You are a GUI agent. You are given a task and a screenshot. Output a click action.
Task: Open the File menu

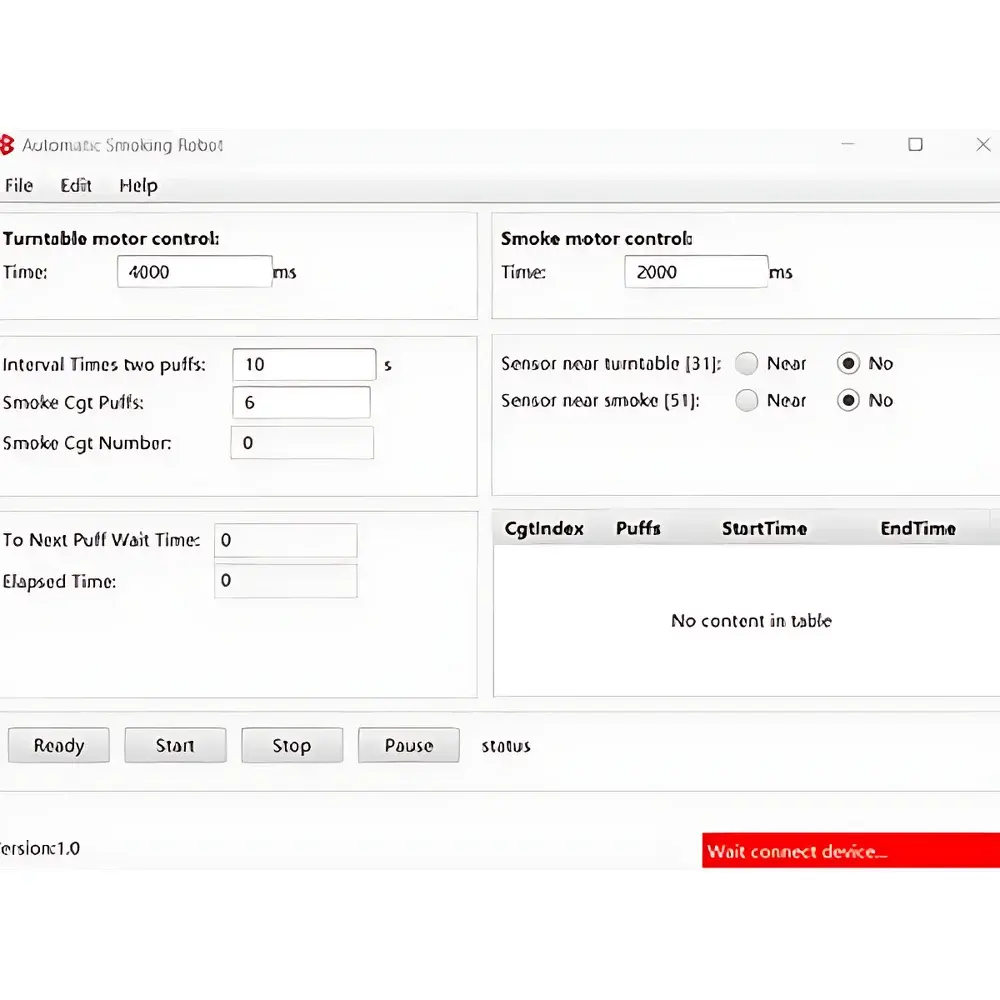19,185
